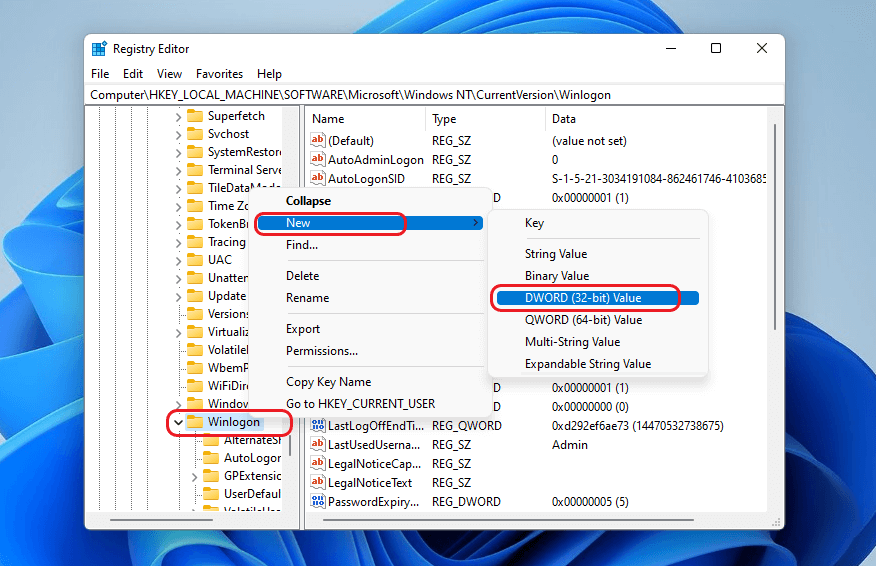Click the (Default) value icon
Image resolution: width=876 pixels, height=566 pixels.
point(317,140)
